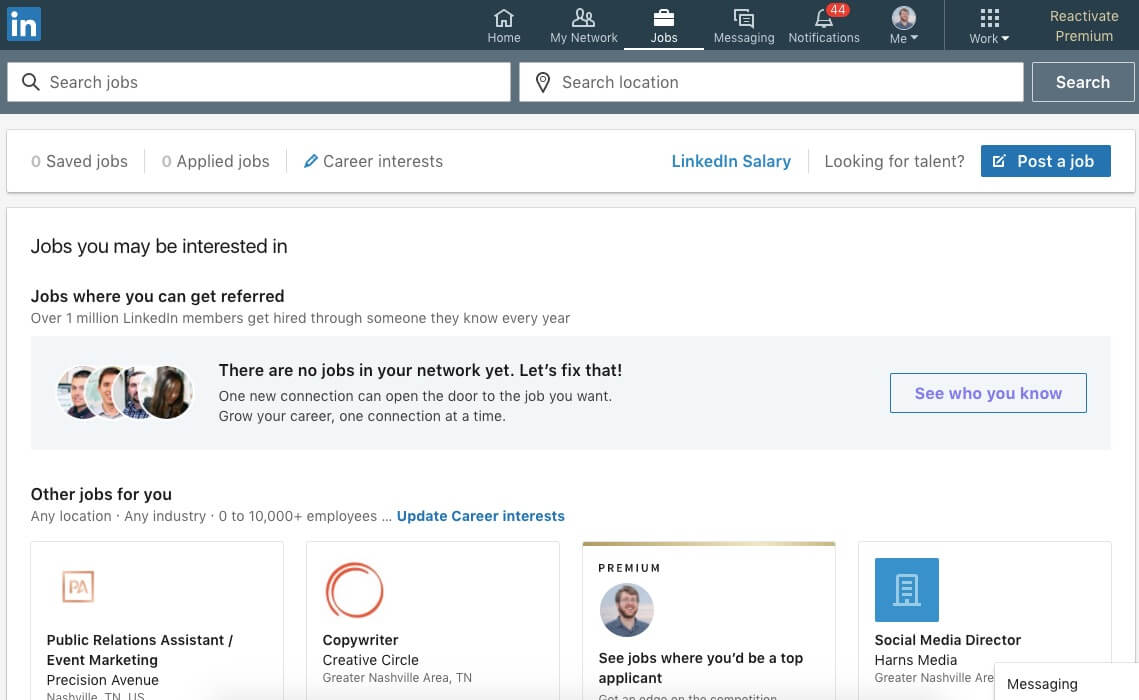The width and height of the screenshot is (1139, 700).
Task: Focus the Search location field
Action: (771, 82)
